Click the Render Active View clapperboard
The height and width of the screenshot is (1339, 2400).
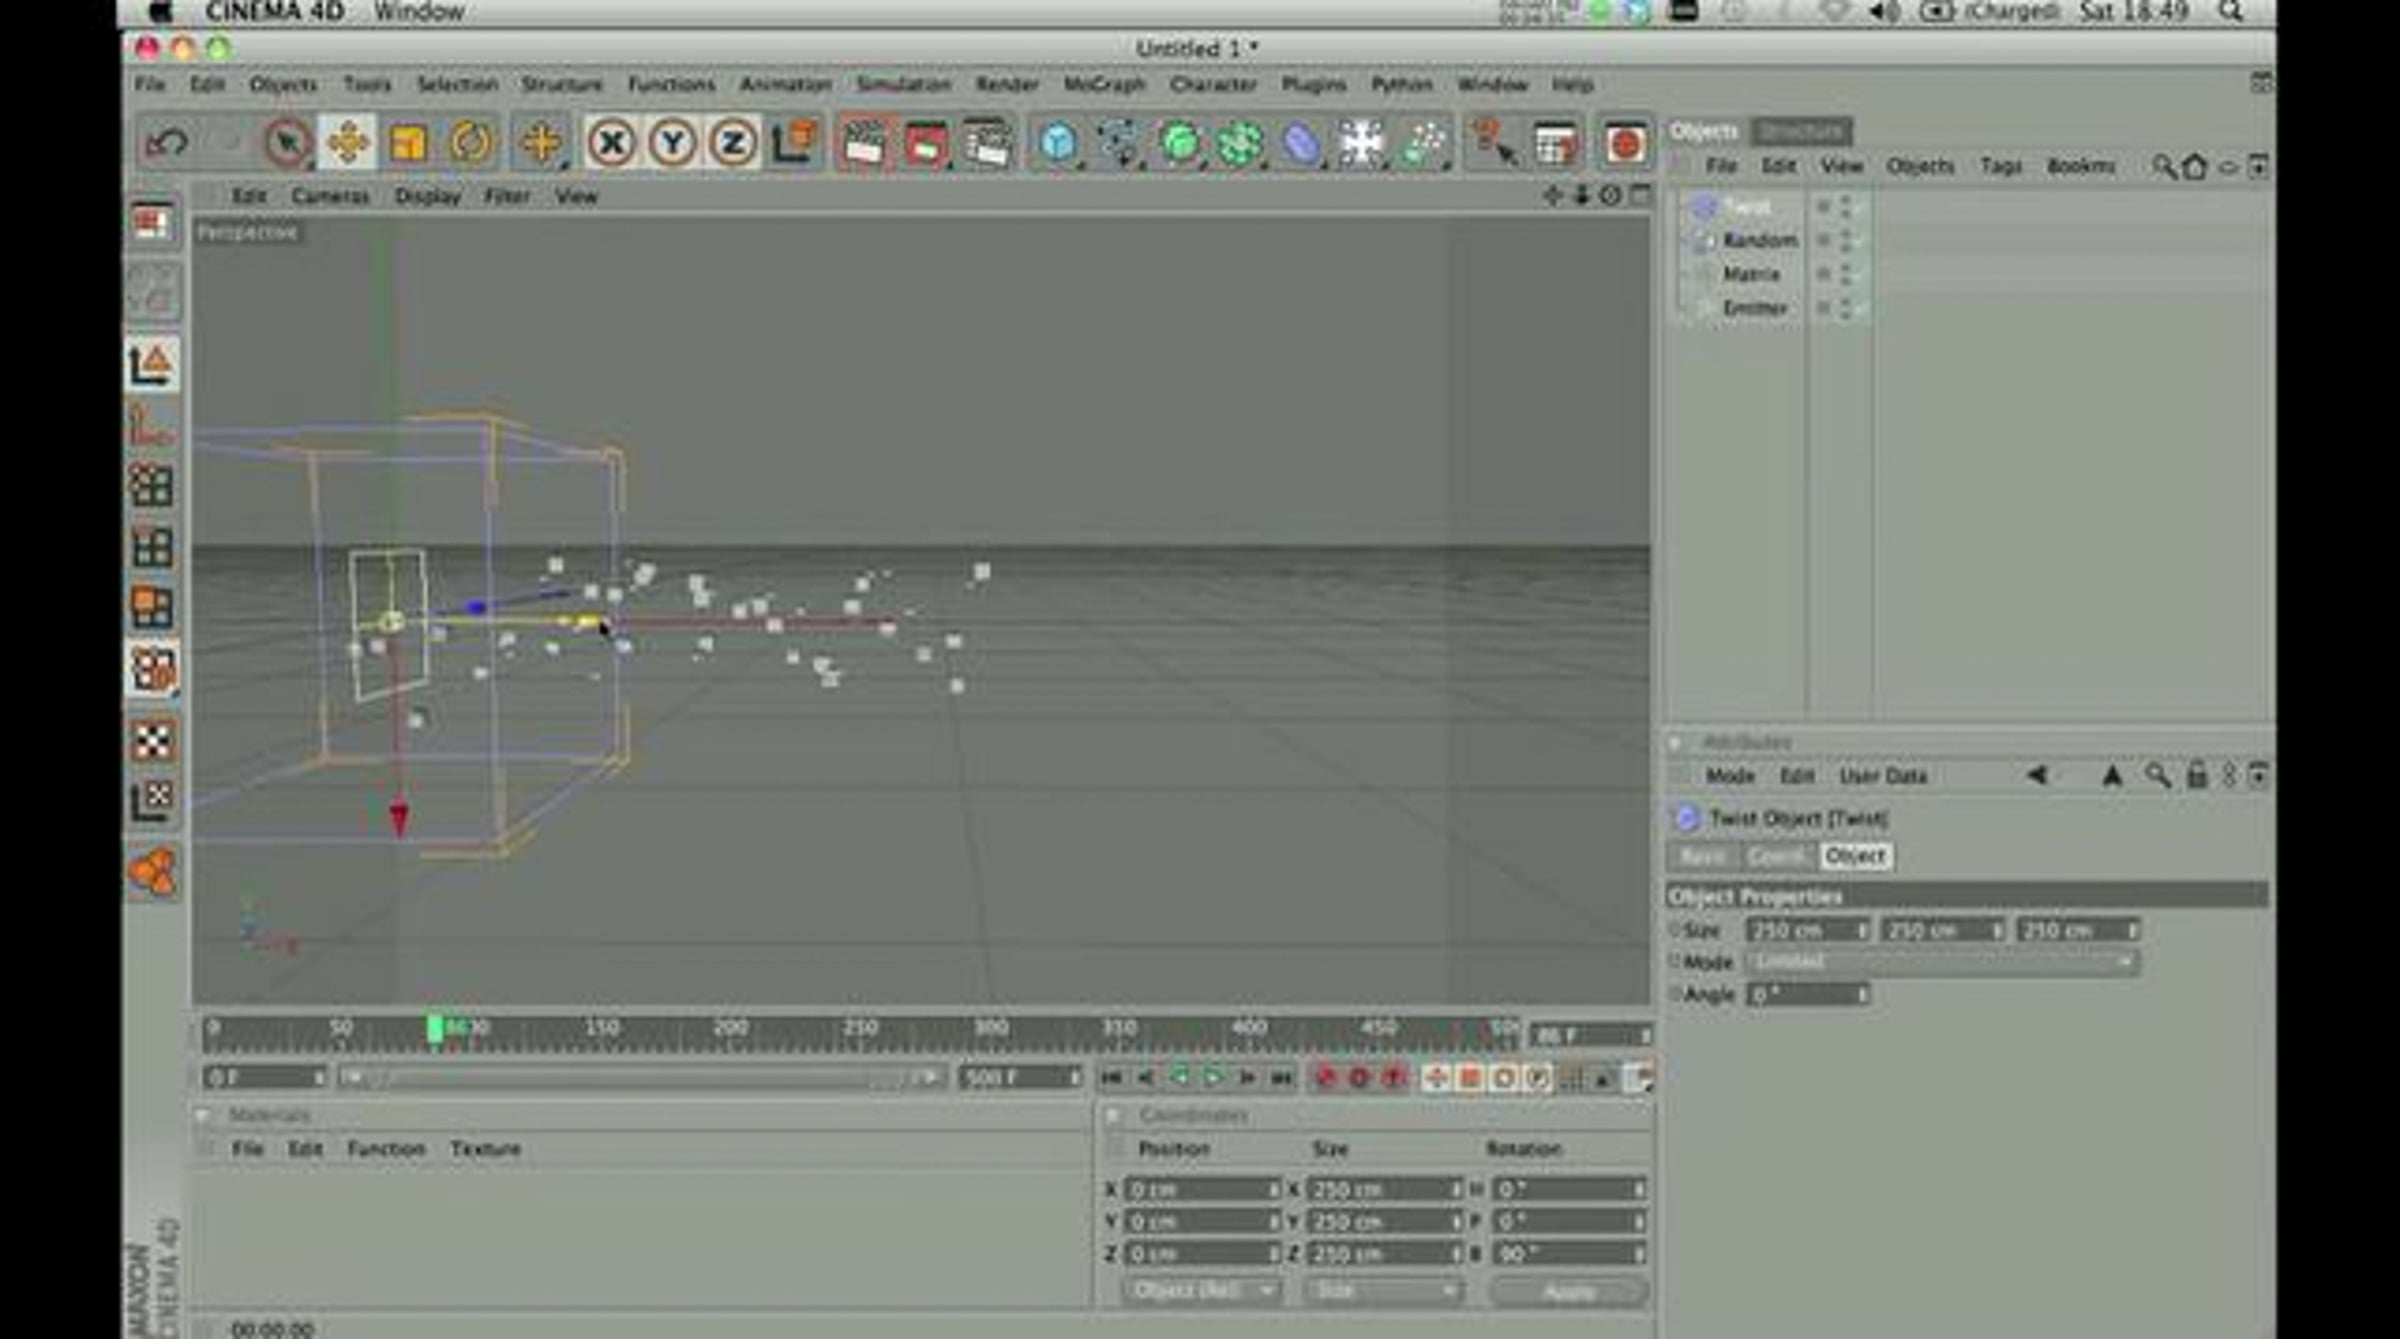click(864, 143)
